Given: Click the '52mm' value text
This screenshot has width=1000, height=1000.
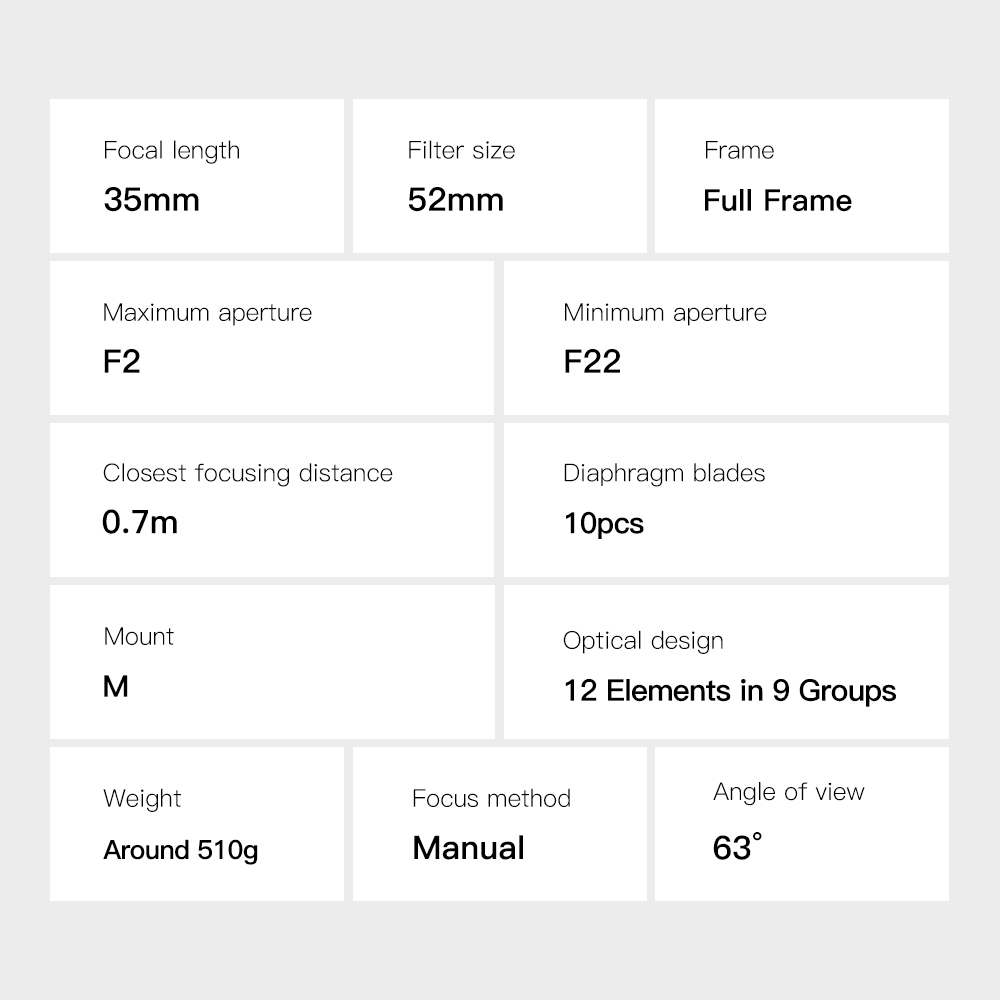Looking at the screenshot, I should click(x=455, y=199).
